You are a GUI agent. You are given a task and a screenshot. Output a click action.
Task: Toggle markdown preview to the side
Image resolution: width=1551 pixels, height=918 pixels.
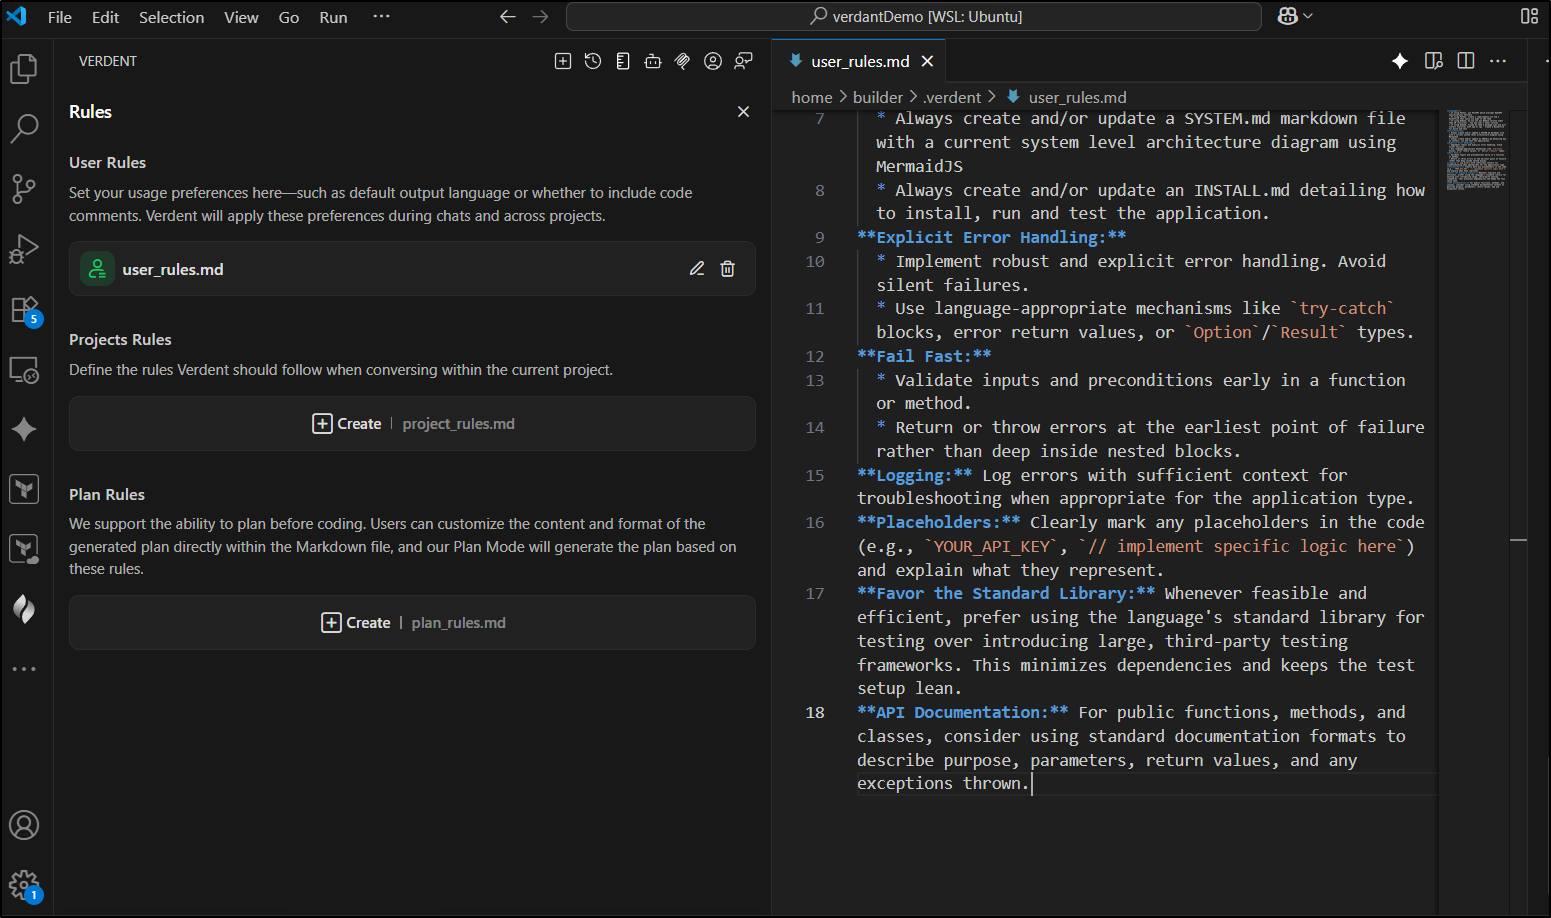(1434, 61)
